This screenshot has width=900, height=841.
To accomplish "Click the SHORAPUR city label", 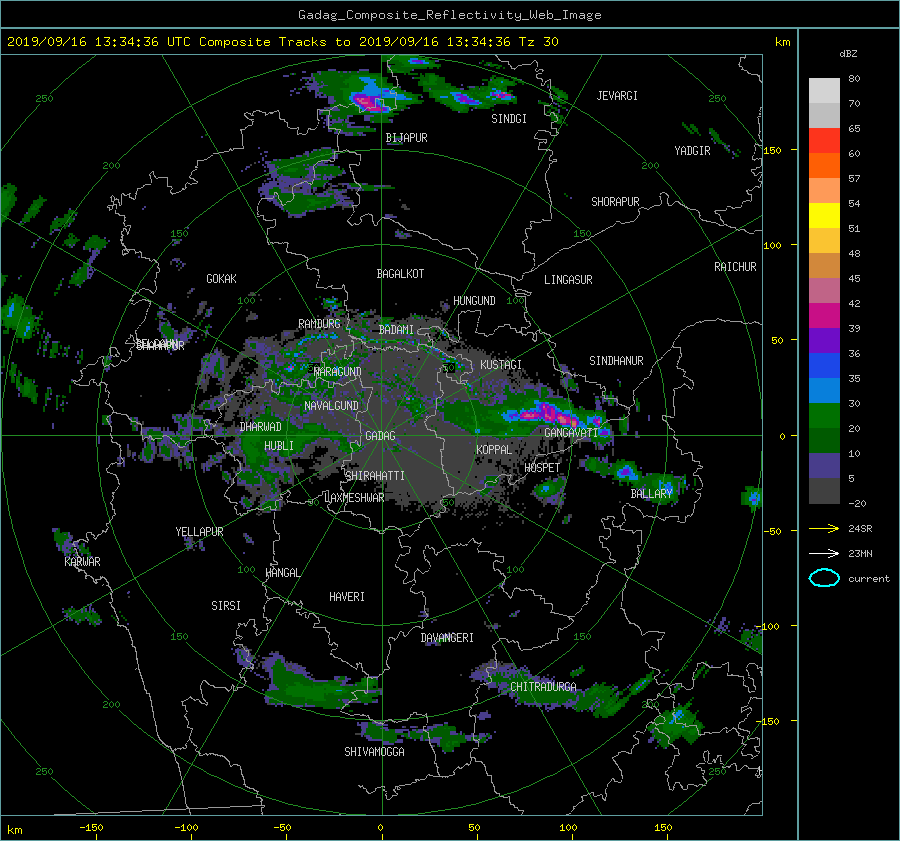I will coord(615,202).
